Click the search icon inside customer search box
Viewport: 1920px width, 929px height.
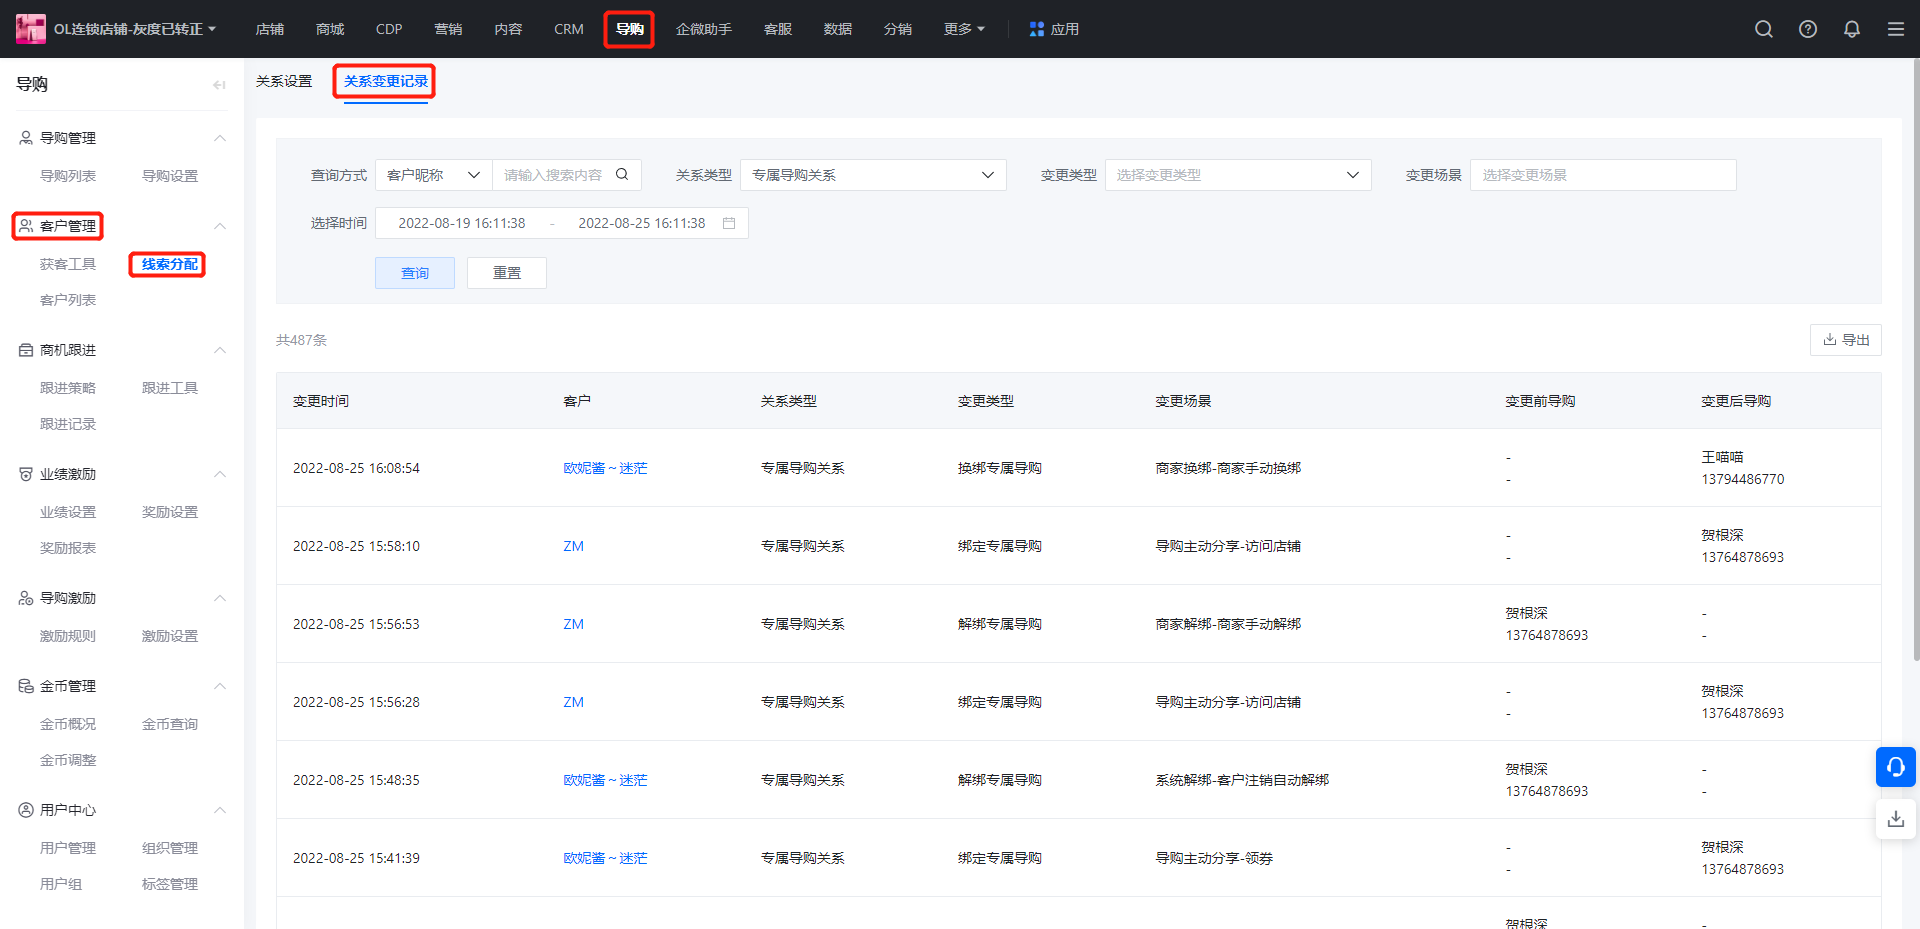(622, 175)
